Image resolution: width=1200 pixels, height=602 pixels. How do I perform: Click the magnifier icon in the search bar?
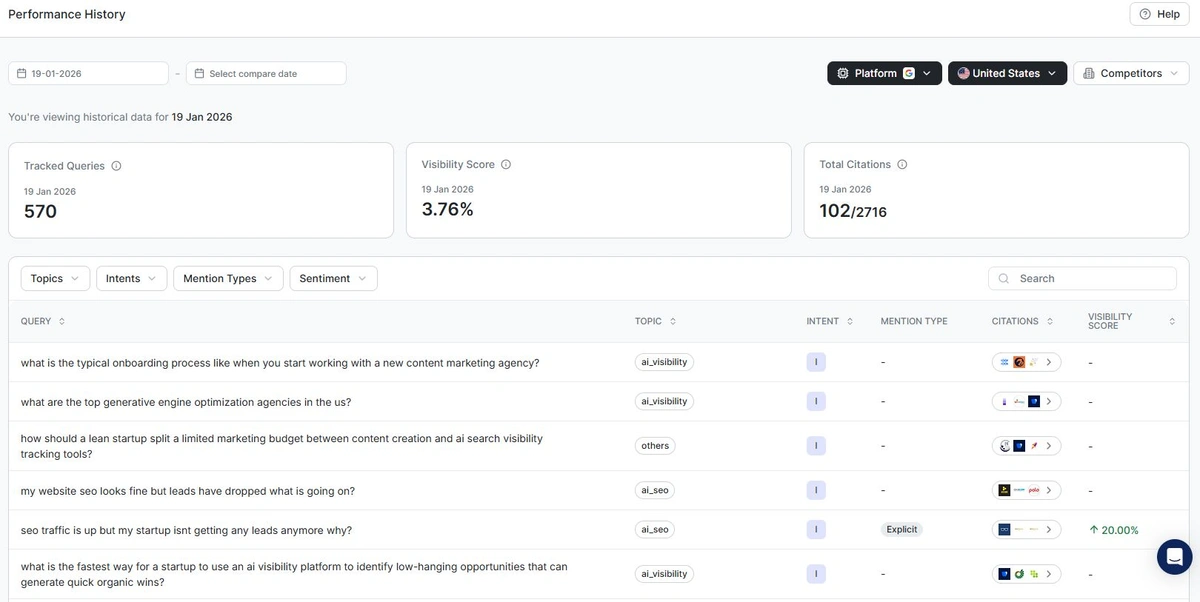(1002, 277)
